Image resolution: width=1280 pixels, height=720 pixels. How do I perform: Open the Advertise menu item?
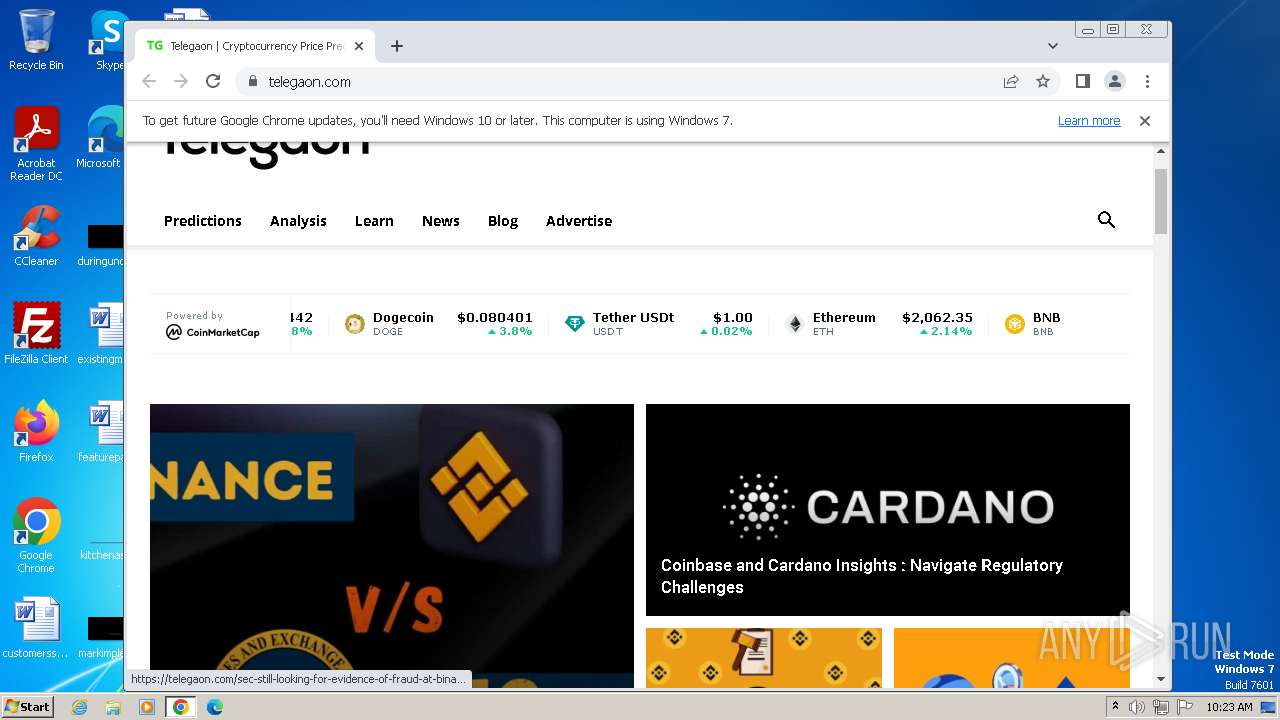click(x=579, y=221)
